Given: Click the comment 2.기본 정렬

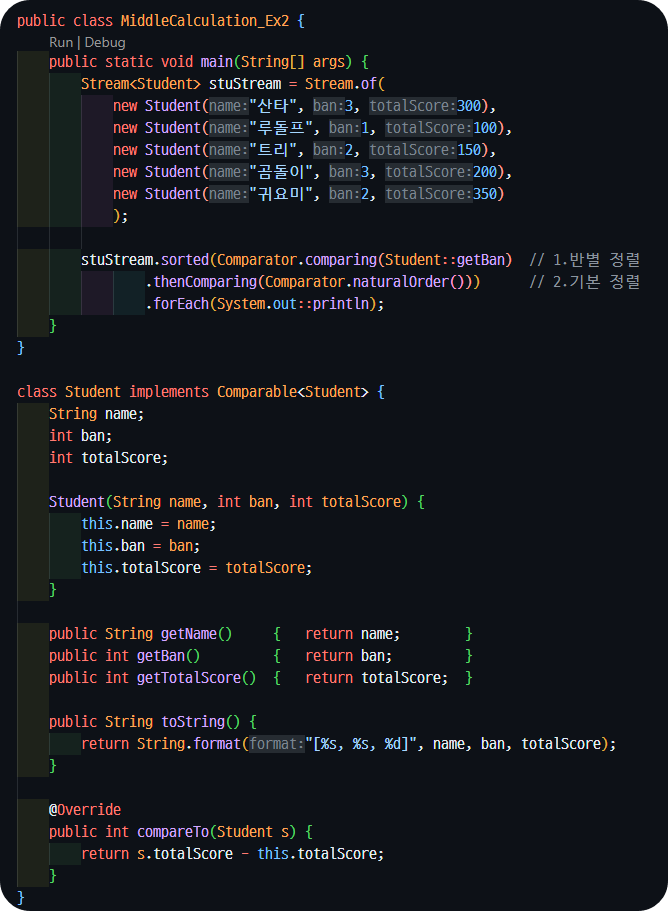Looking at the screenshot, I should [584, 282].
